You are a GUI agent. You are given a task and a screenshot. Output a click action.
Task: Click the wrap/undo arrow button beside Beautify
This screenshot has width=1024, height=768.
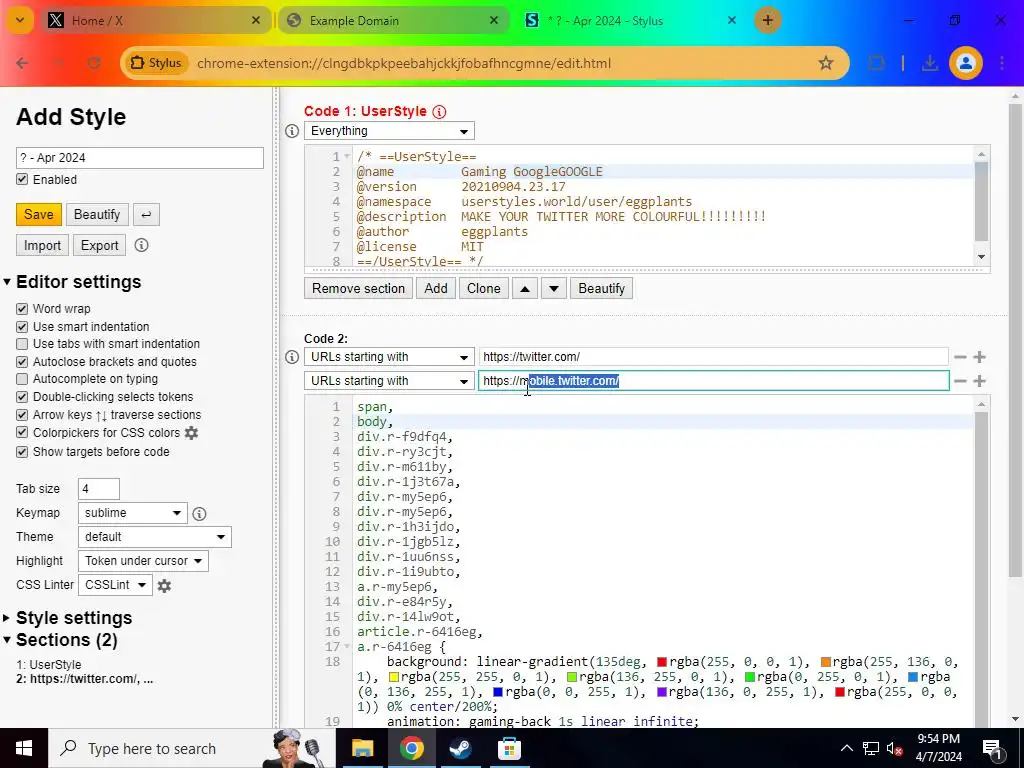pos(146,215)
